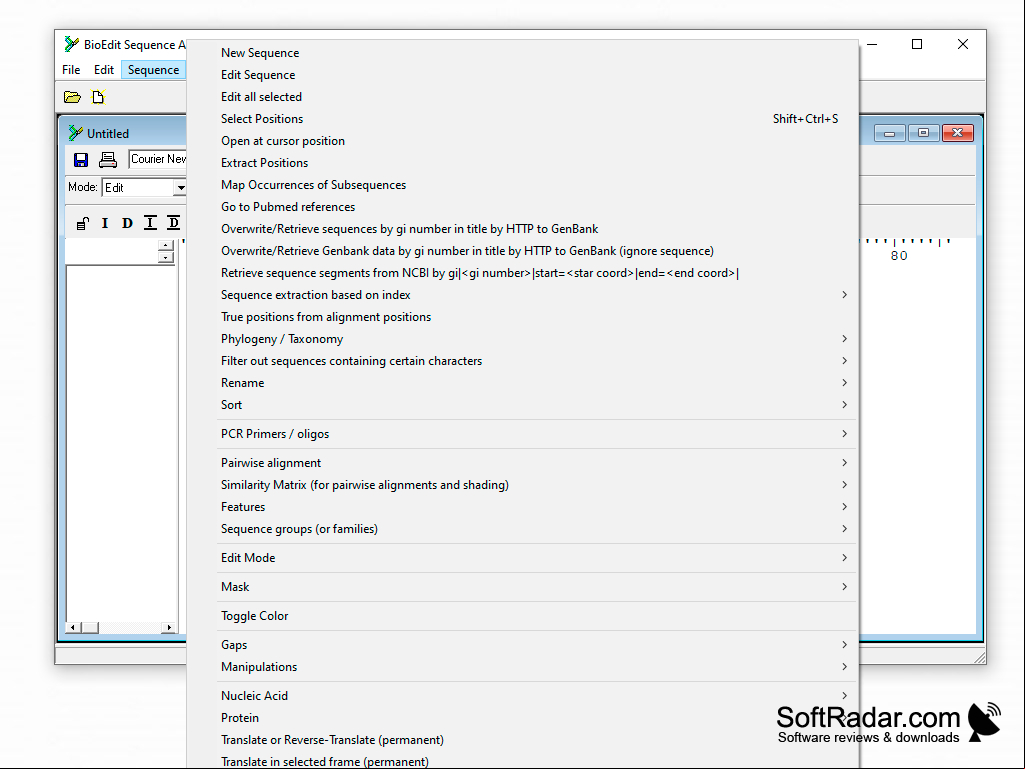
Task: Choose Overwrite/Retrieve Genbank data (ignore sequence)
Action: pyautogui.click(x=522, y=251)
